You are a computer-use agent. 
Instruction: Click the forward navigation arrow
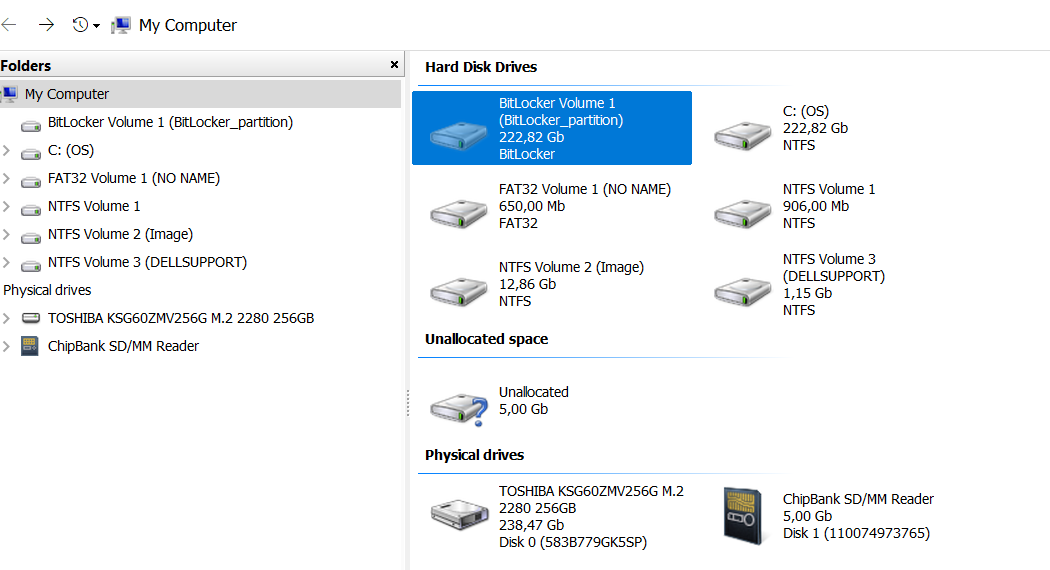pyautogui.click(x=46, y=25)
